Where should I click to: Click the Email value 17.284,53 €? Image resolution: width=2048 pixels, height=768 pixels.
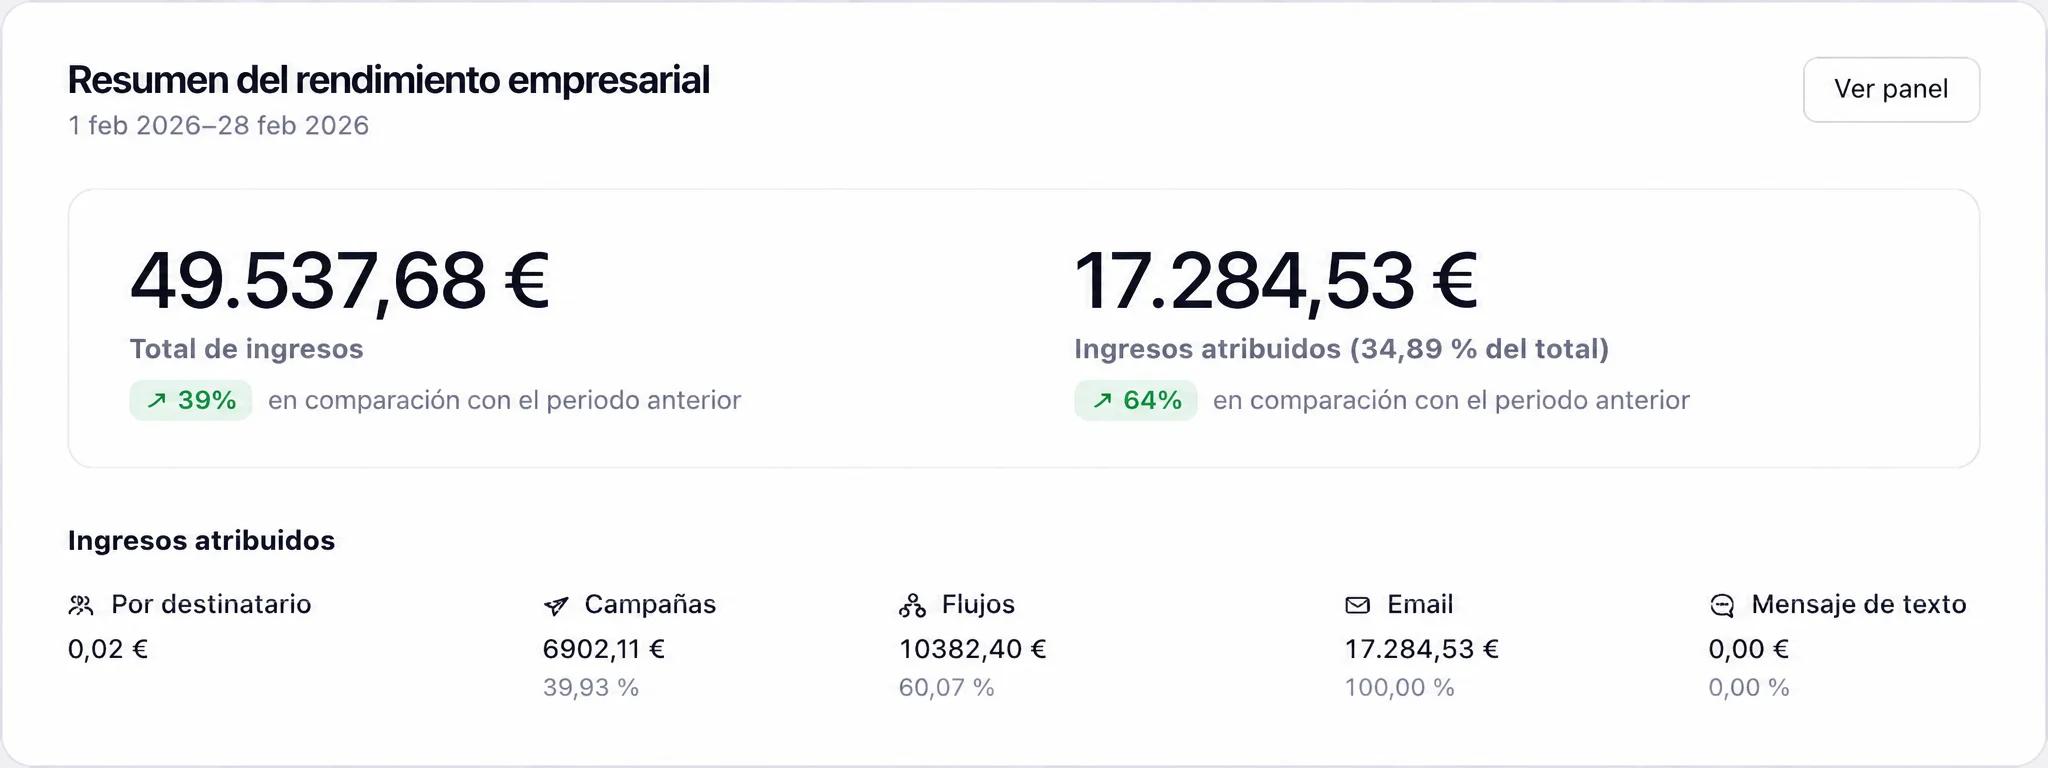coord(1422,650)
